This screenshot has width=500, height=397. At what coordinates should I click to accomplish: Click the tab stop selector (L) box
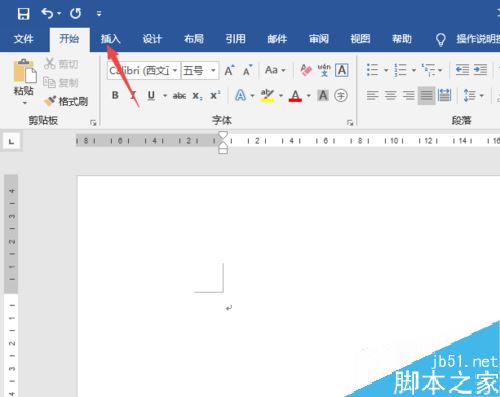[x=12, y=142]
